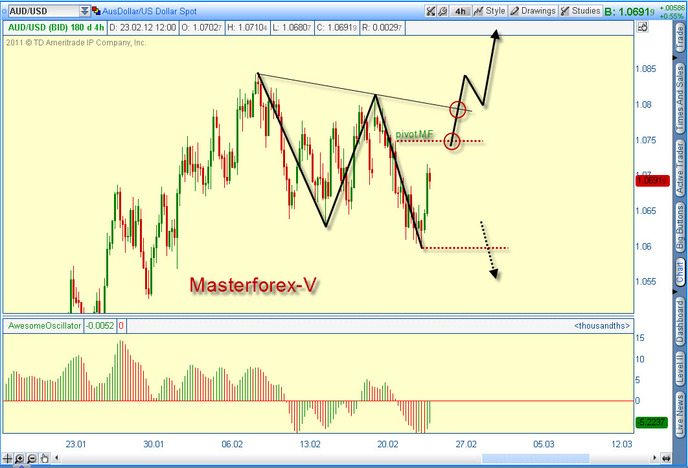Click the +0.55% change value
This screenshot has height=468, width=688.
pyautogui.click(x=671, y=16)
